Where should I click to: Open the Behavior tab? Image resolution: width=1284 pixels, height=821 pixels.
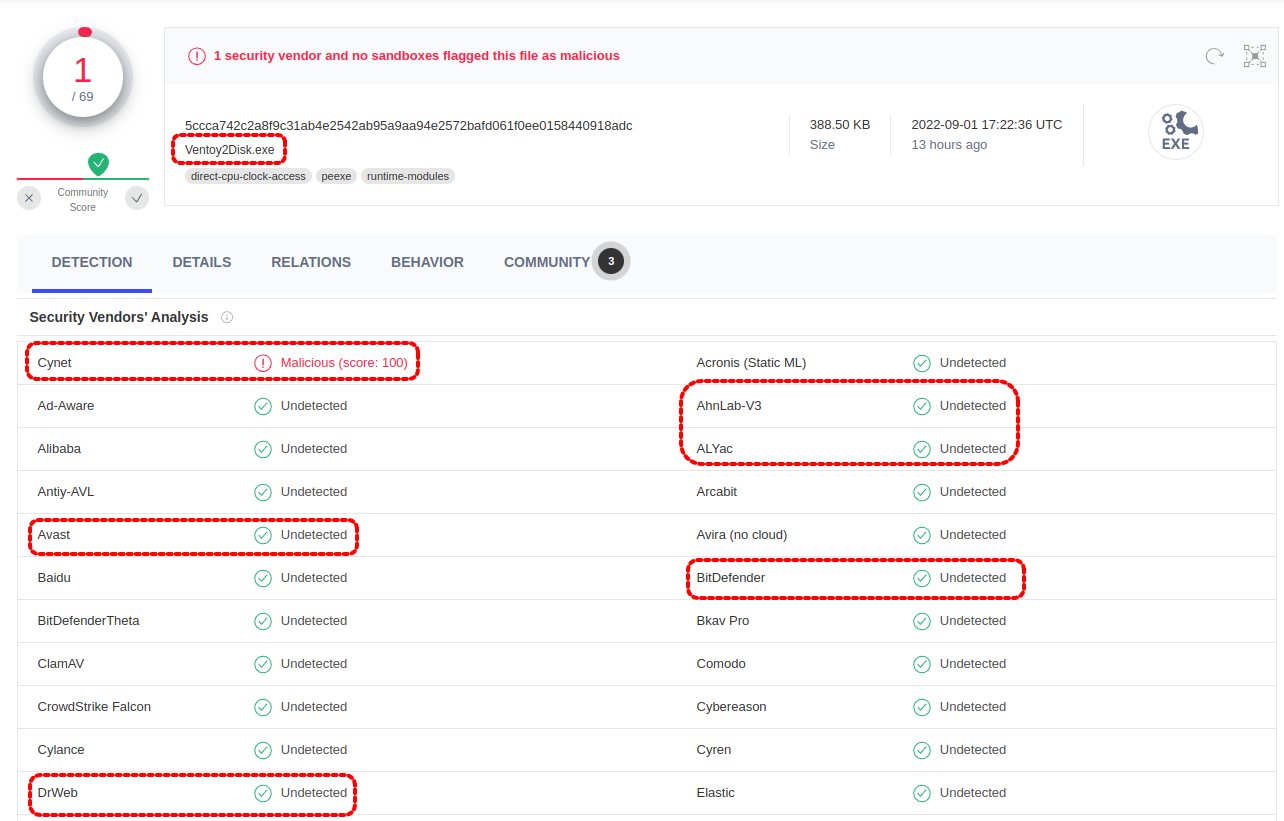[427, 262]
